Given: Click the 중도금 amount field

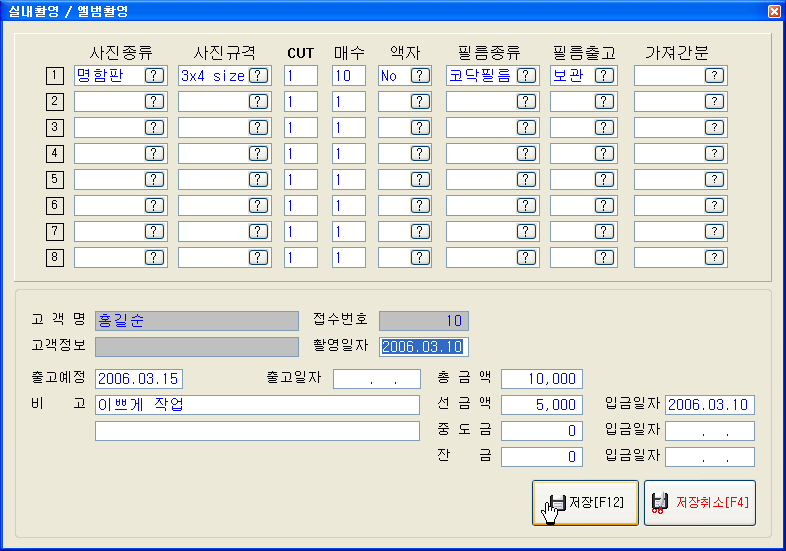Looking at the screenshot, I should coord(542,431).
